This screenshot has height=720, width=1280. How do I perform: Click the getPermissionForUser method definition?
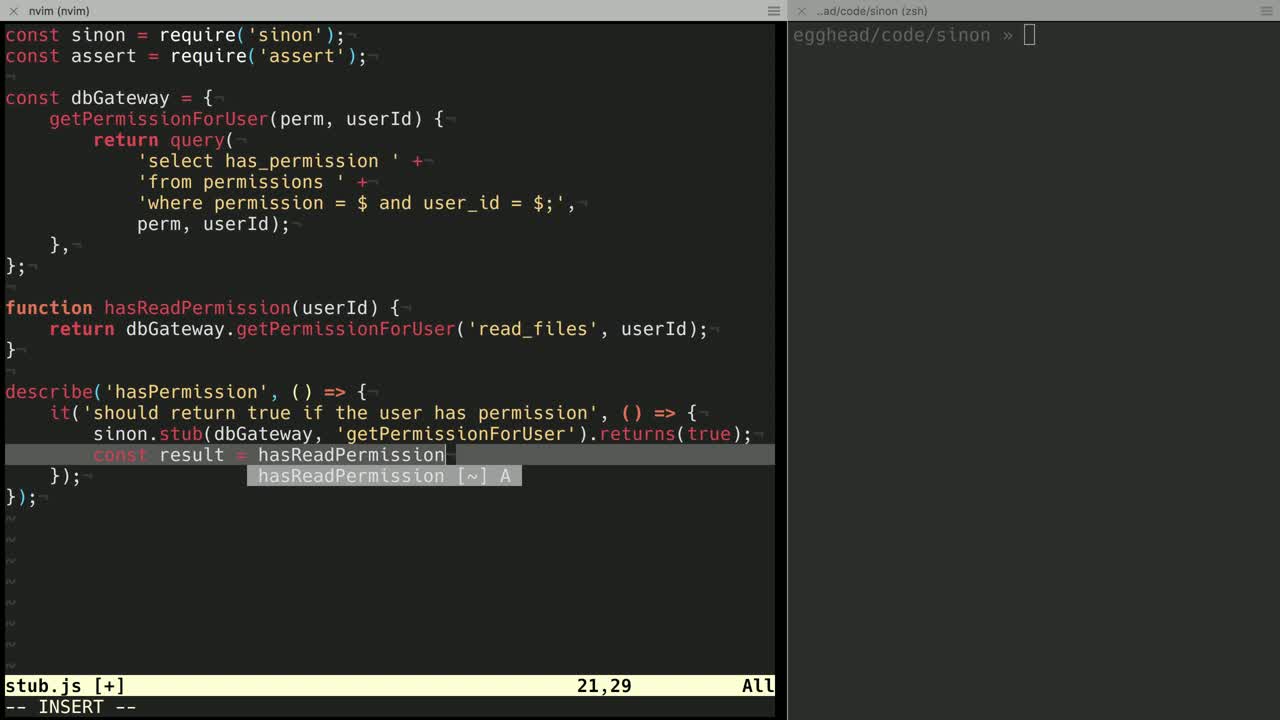point(159,119)
